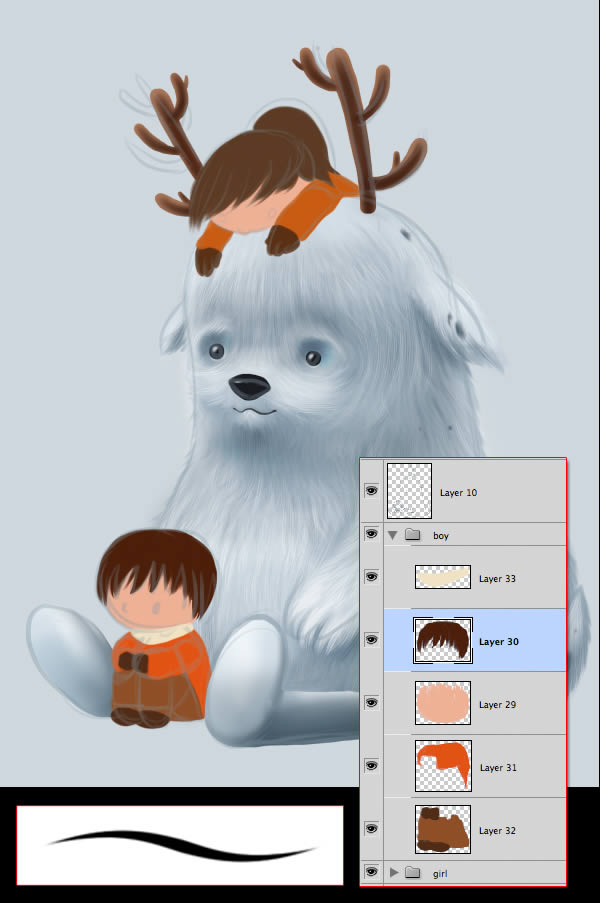Select the Layer 31 orange coat thumbnail

pyautogui.click(x=443, y=766)
